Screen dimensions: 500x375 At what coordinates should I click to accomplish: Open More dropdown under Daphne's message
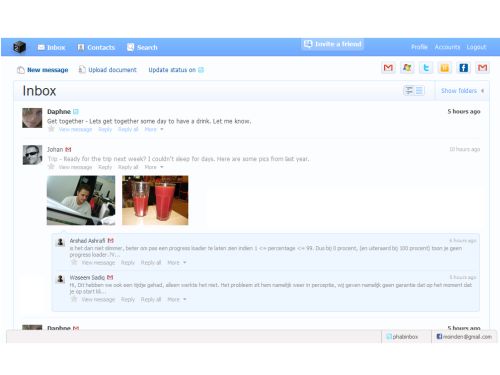154,129
